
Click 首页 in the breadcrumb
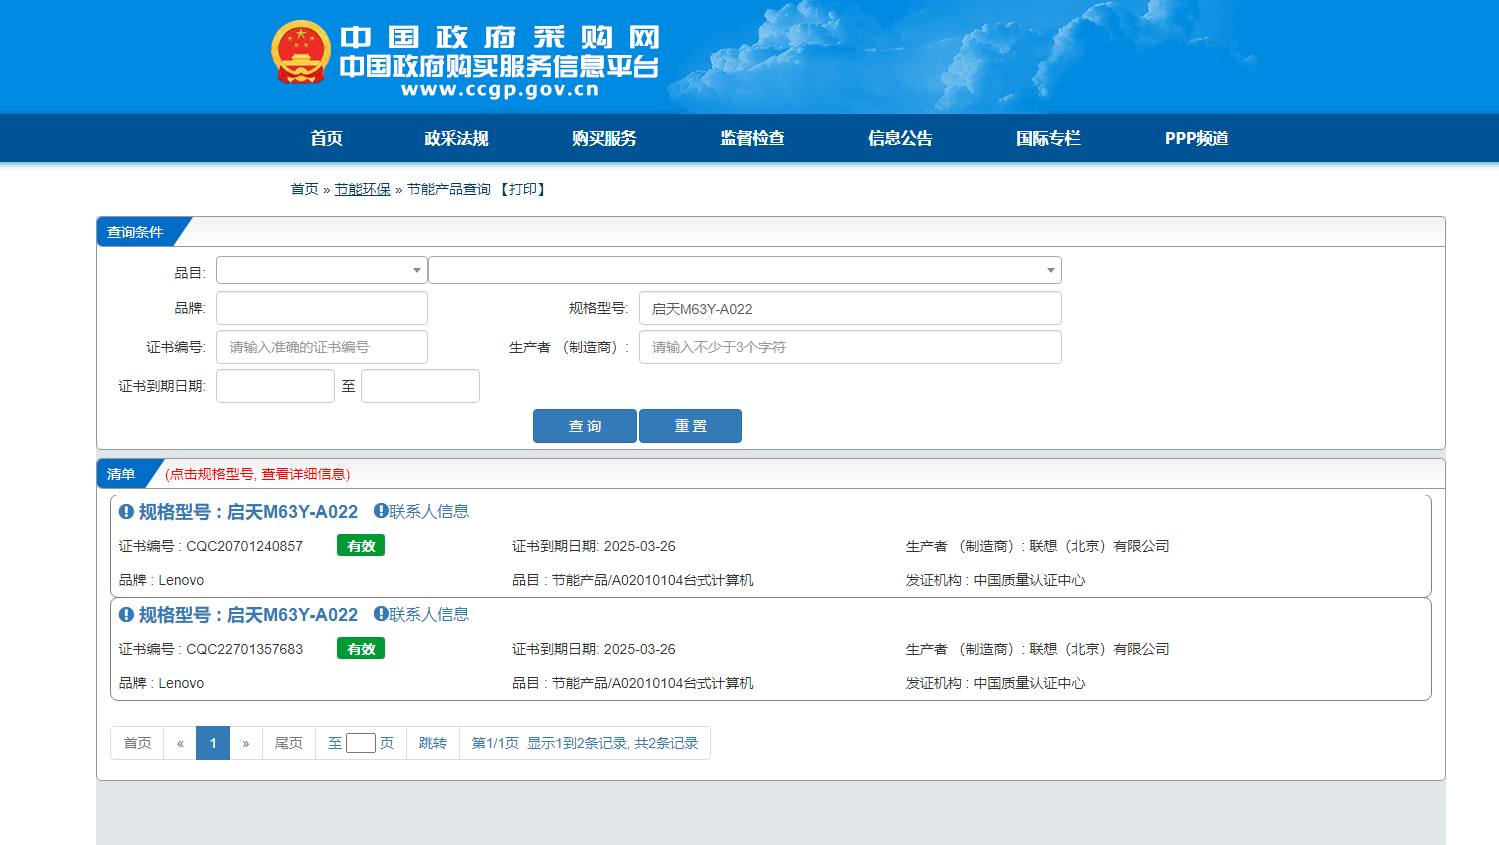(x=304, y=189)
